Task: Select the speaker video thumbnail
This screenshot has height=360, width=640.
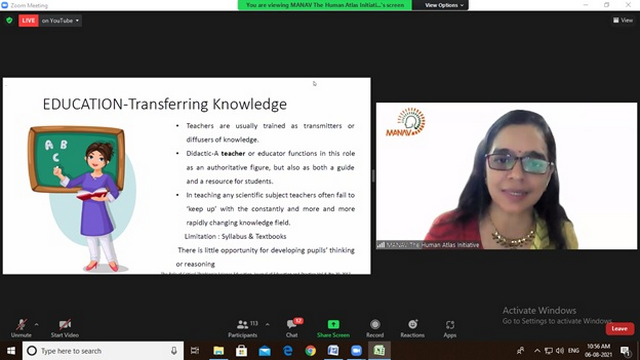Action: click(x=506, y=176)
